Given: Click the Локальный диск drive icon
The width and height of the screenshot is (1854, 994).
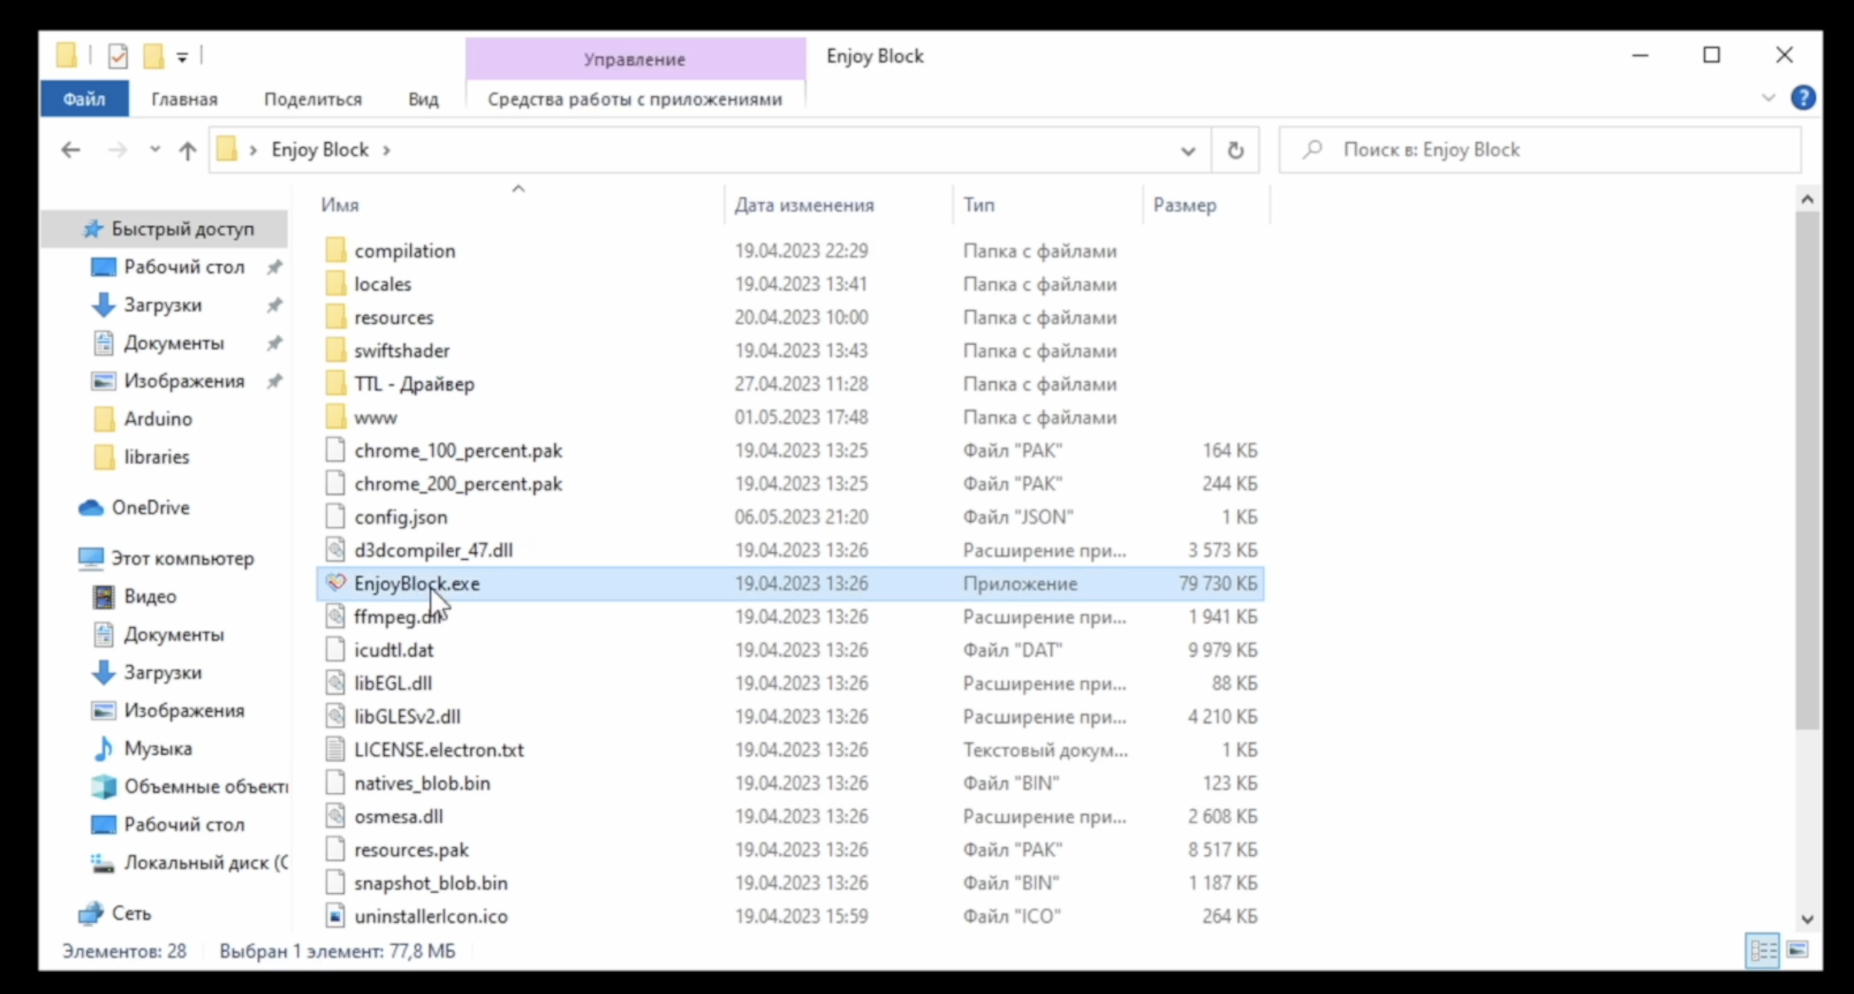Looking at the screenshot, I should pos(103,862).
